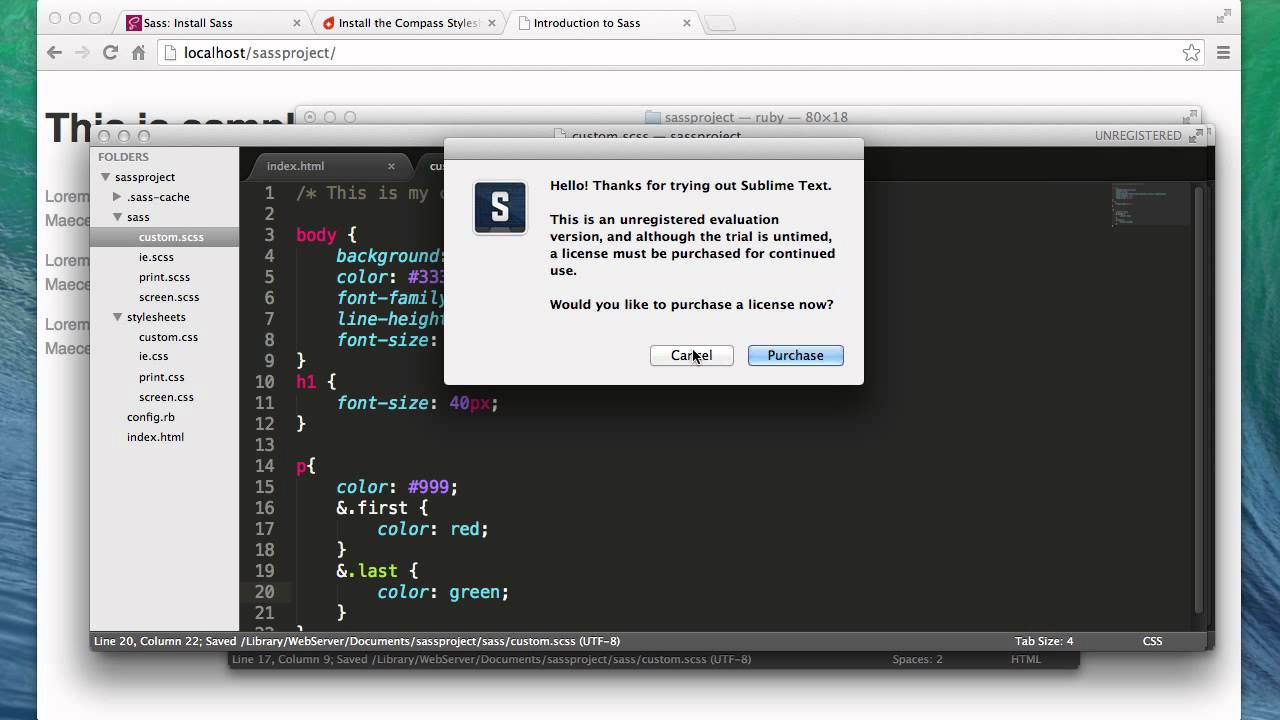
Task: Go forward in Chrome
Action: click(82, 53)
